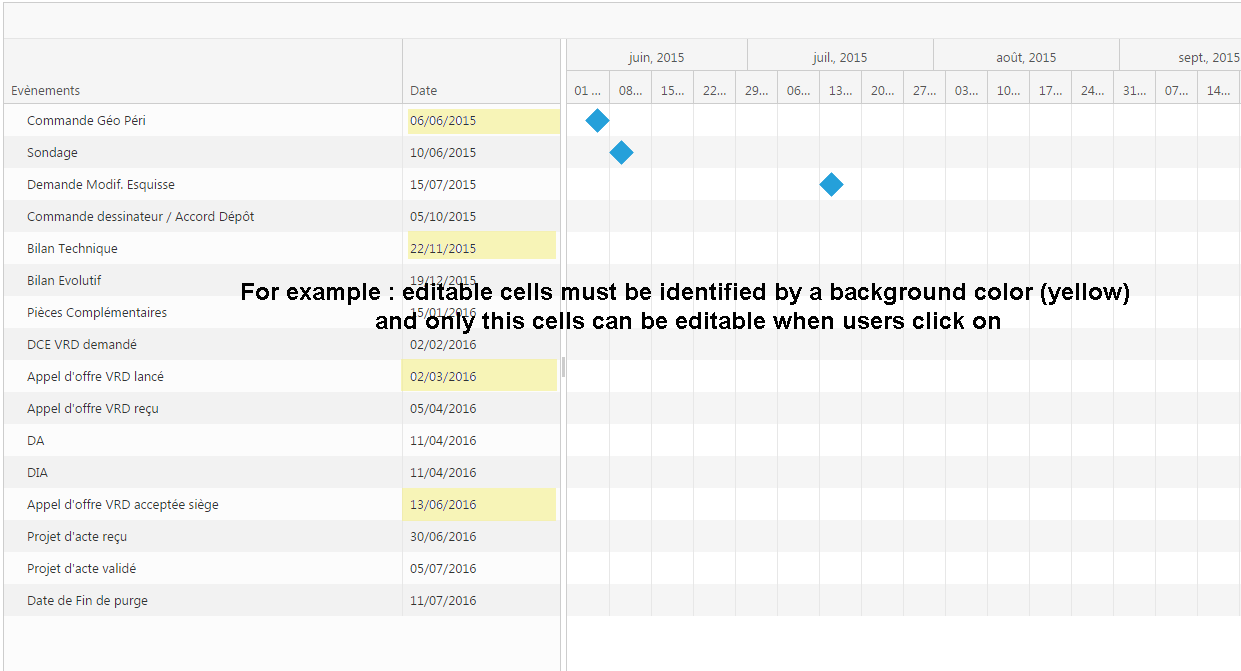
Task: Click the Commande Géo Péri milestone diamond
Action: 597,121
